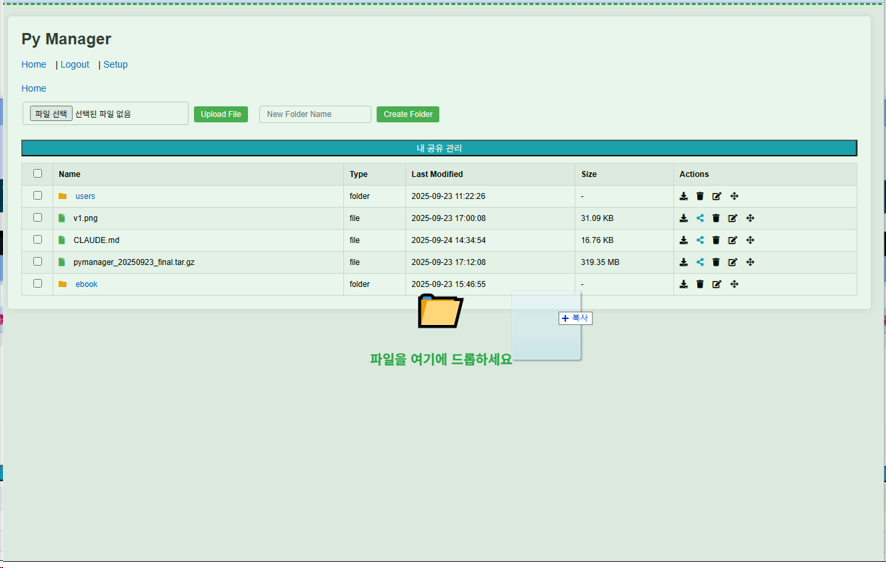Screen dimensions: 886x568
Task: Download the users folder
Action: [x=684, y=196]
